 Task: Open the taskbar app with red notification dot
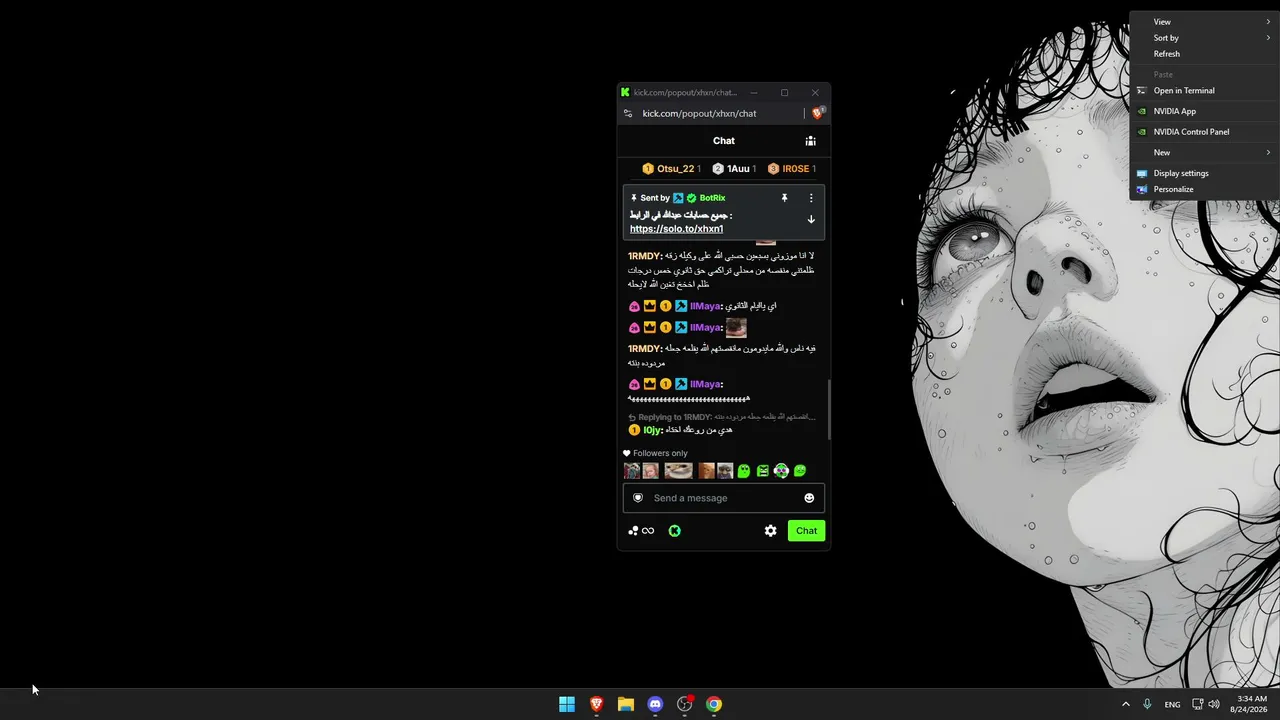(685, 704)
